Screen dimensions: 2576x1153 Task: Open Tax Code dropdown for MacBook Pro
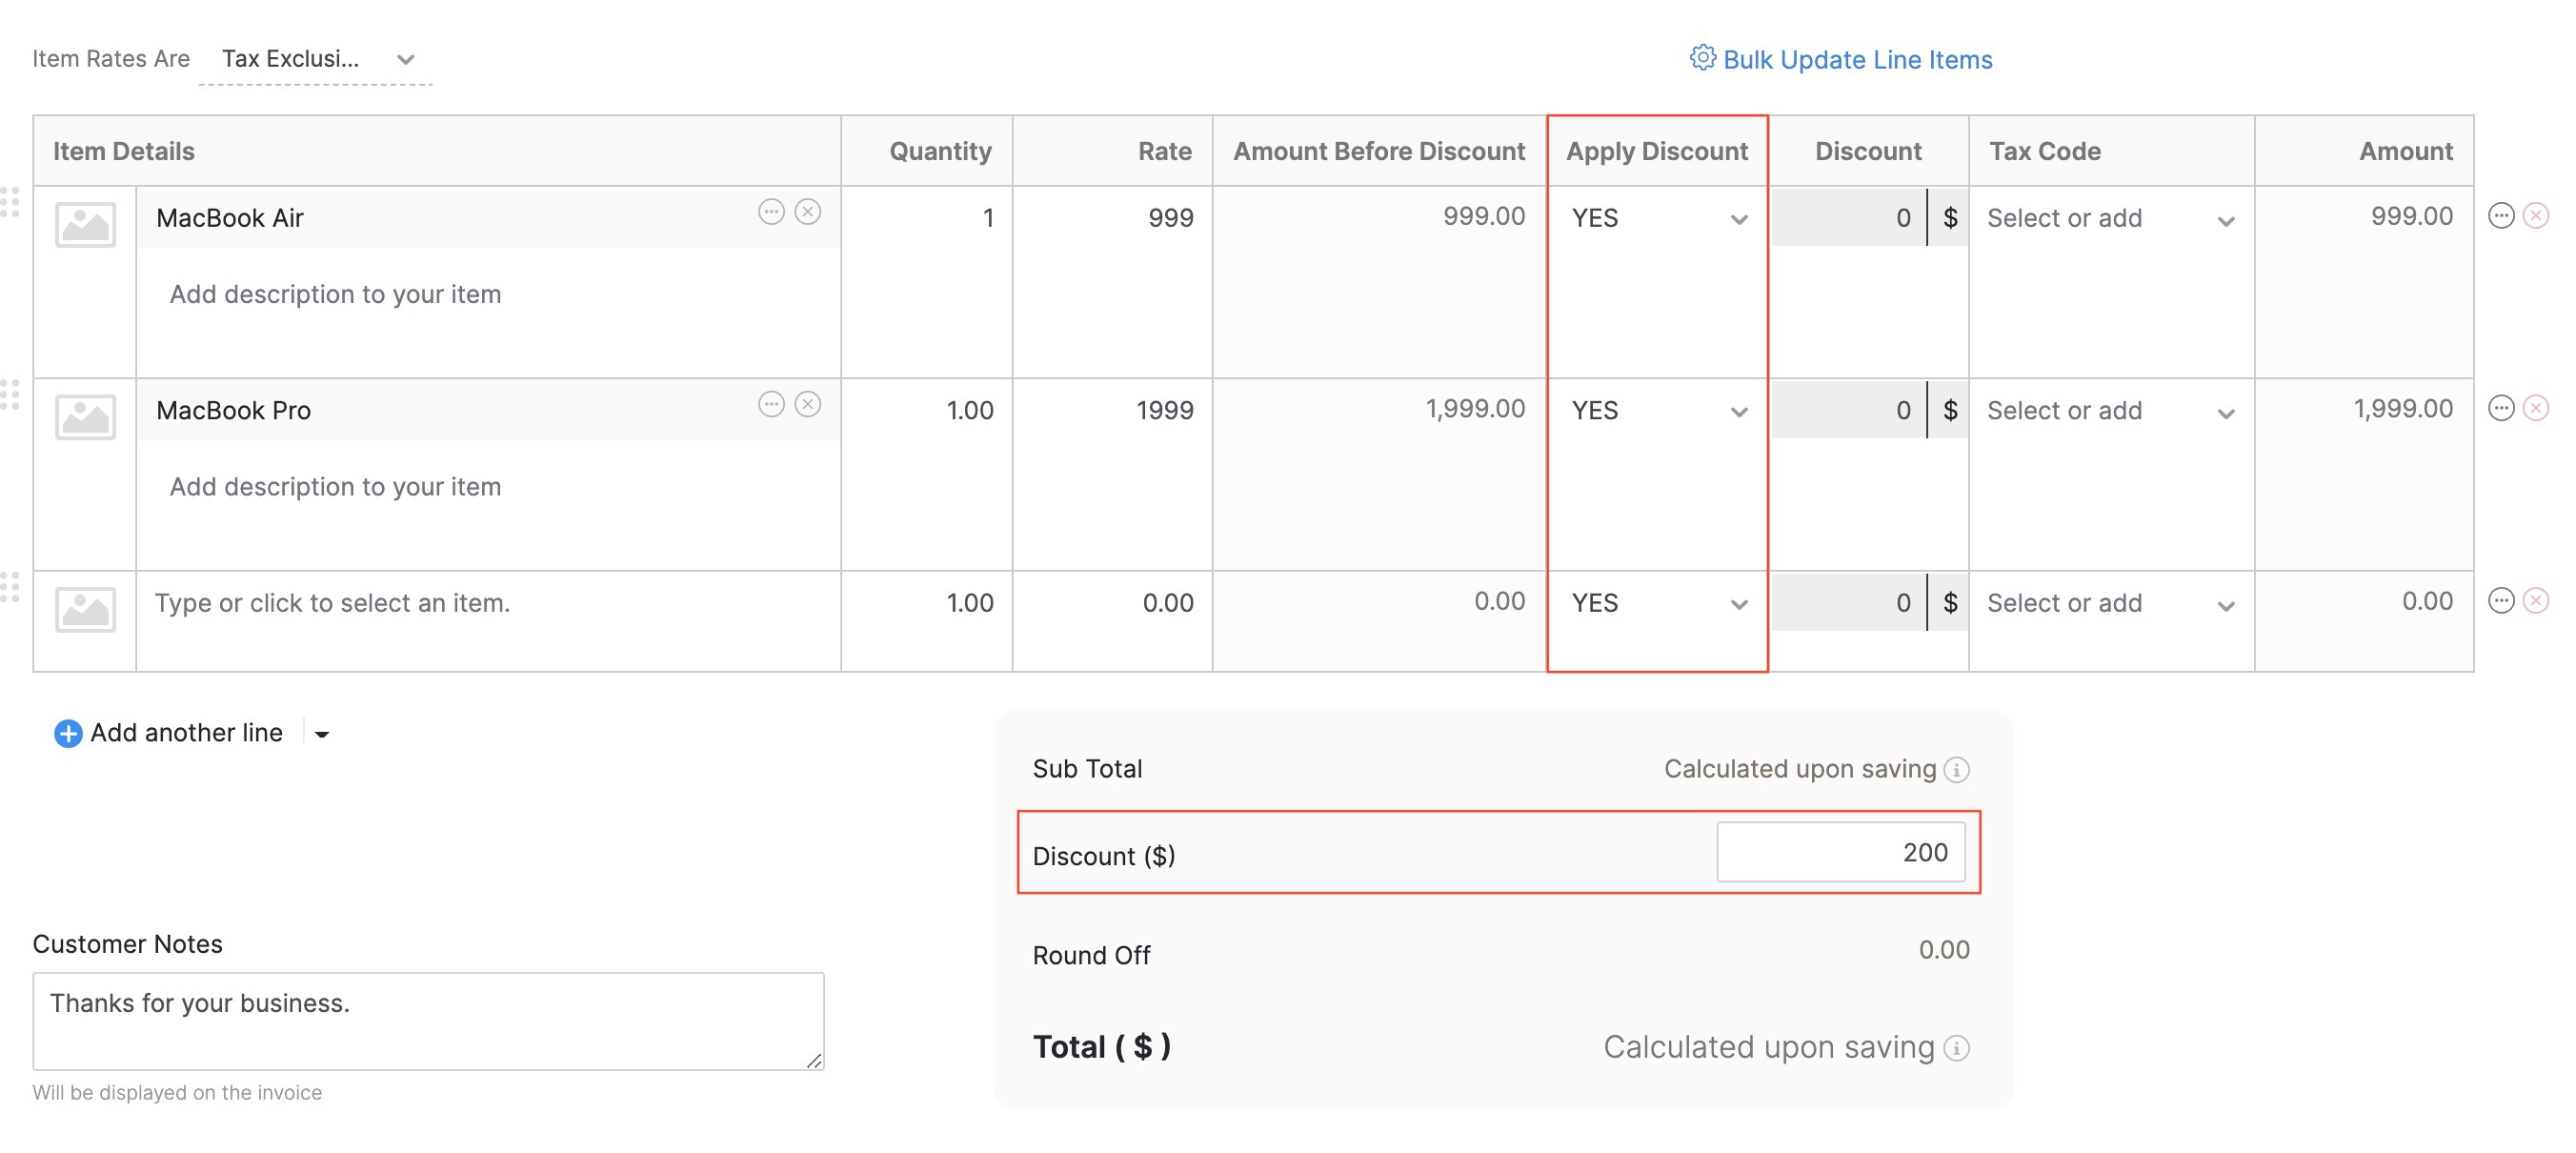coord(2111,411)
